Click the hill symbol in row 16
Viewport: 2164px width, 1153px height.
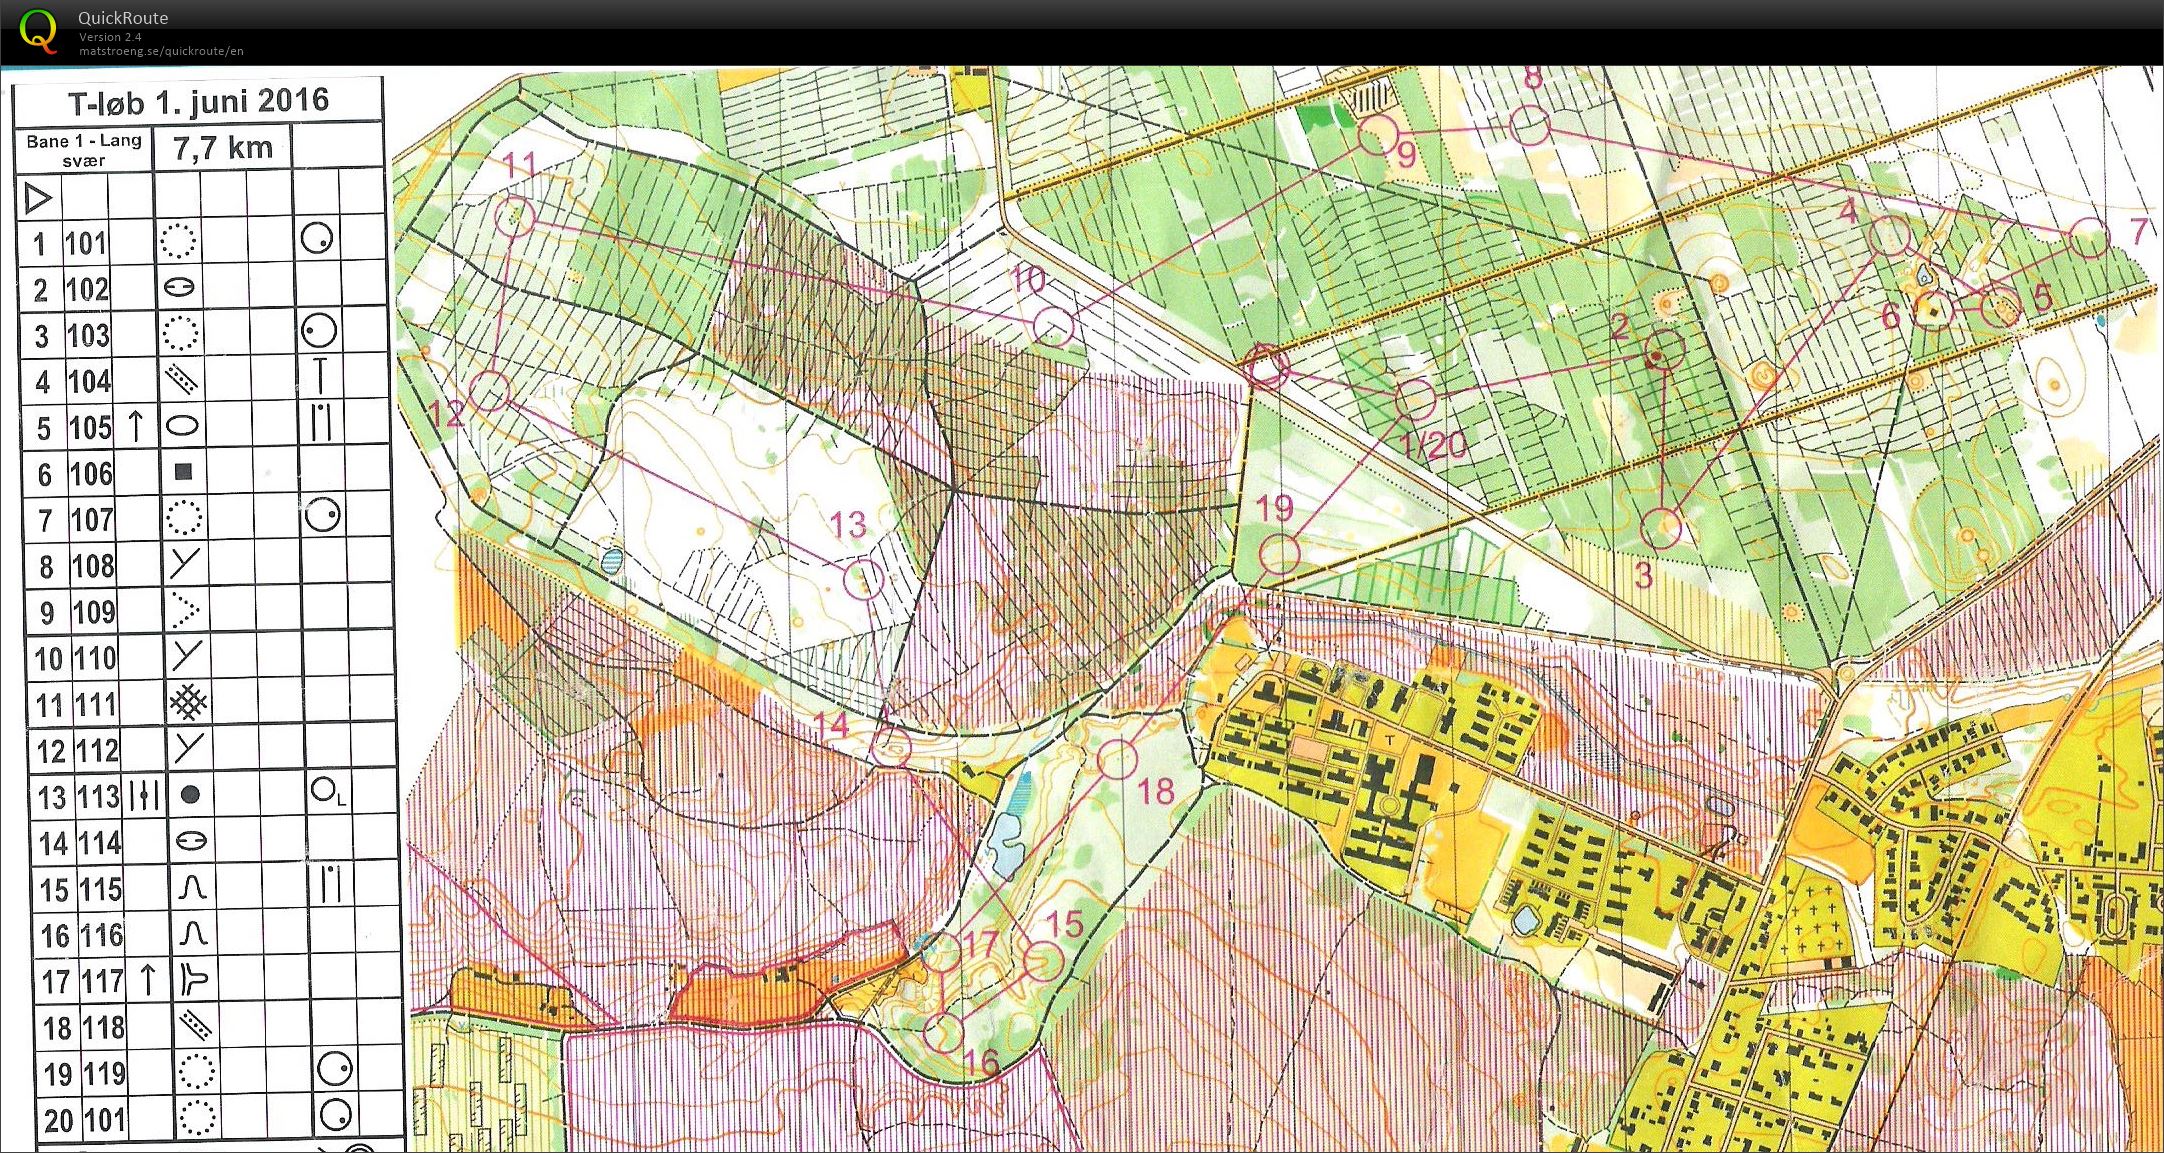(192, 932)
